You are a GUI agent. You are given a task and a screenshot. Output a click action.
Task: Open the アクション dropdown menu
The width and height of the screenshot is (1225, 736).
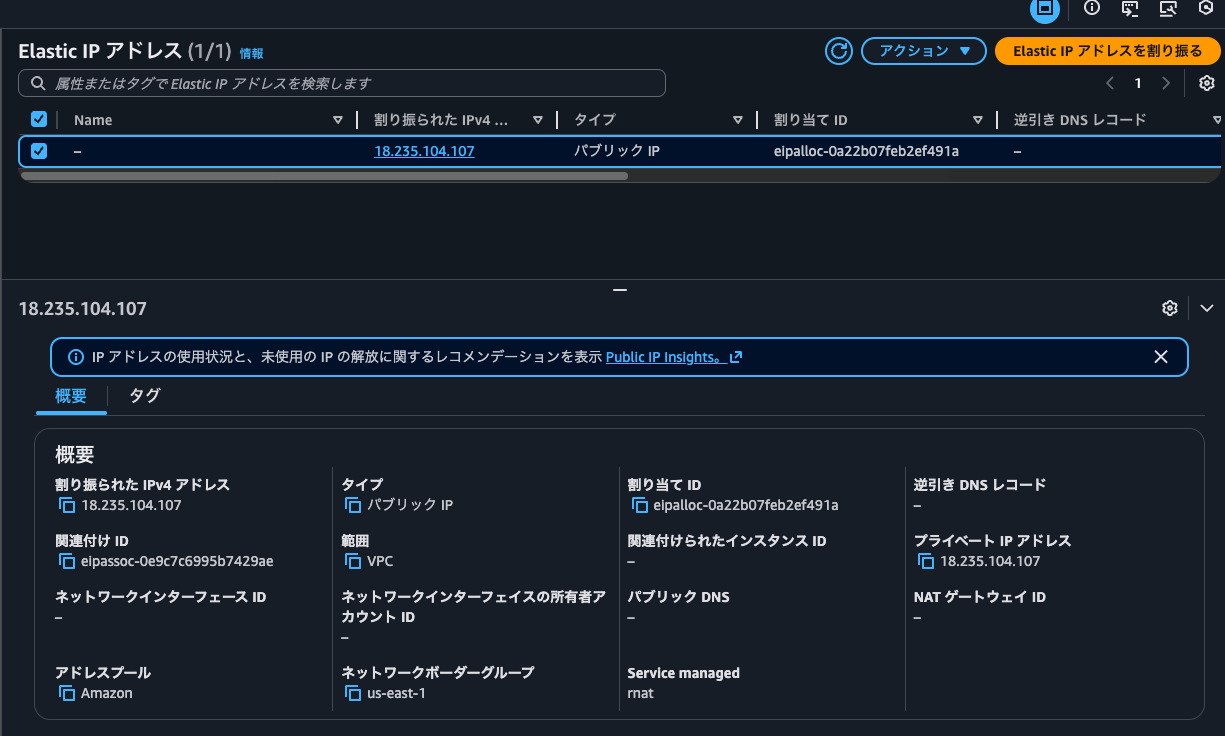(x=923, y=51)
